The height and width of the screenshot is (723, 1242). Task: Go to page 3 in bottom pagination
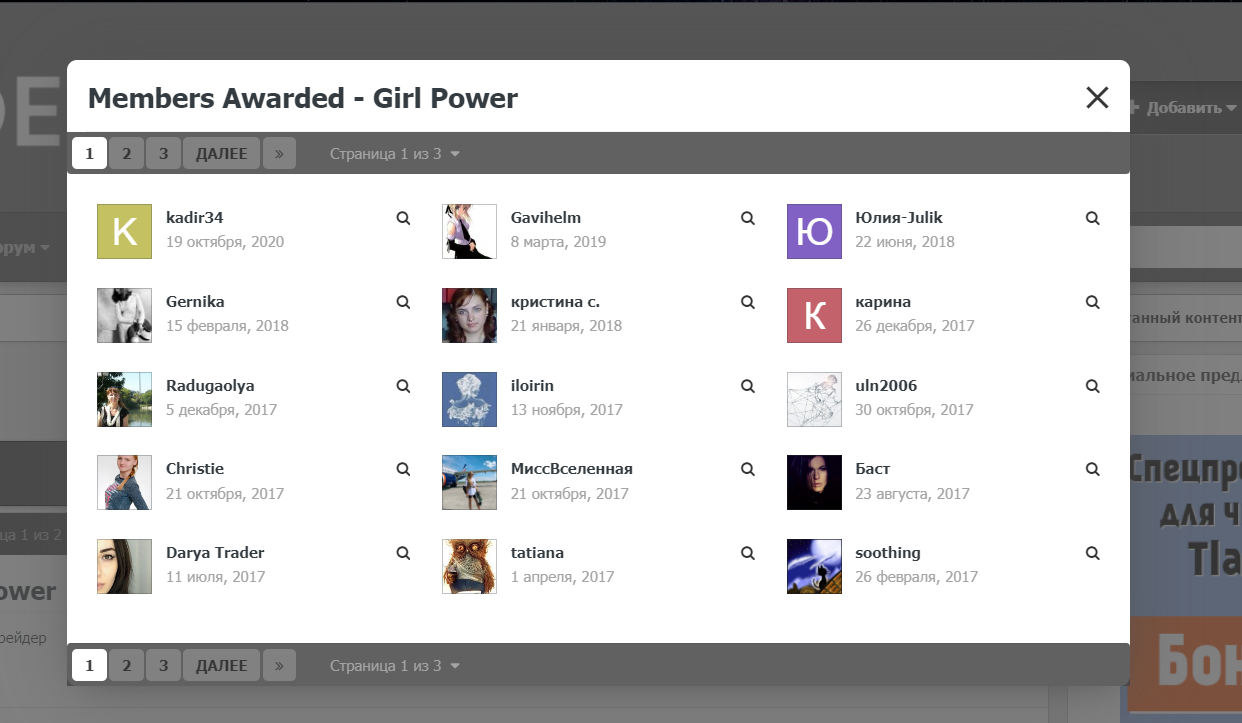[x=163, y=666]
